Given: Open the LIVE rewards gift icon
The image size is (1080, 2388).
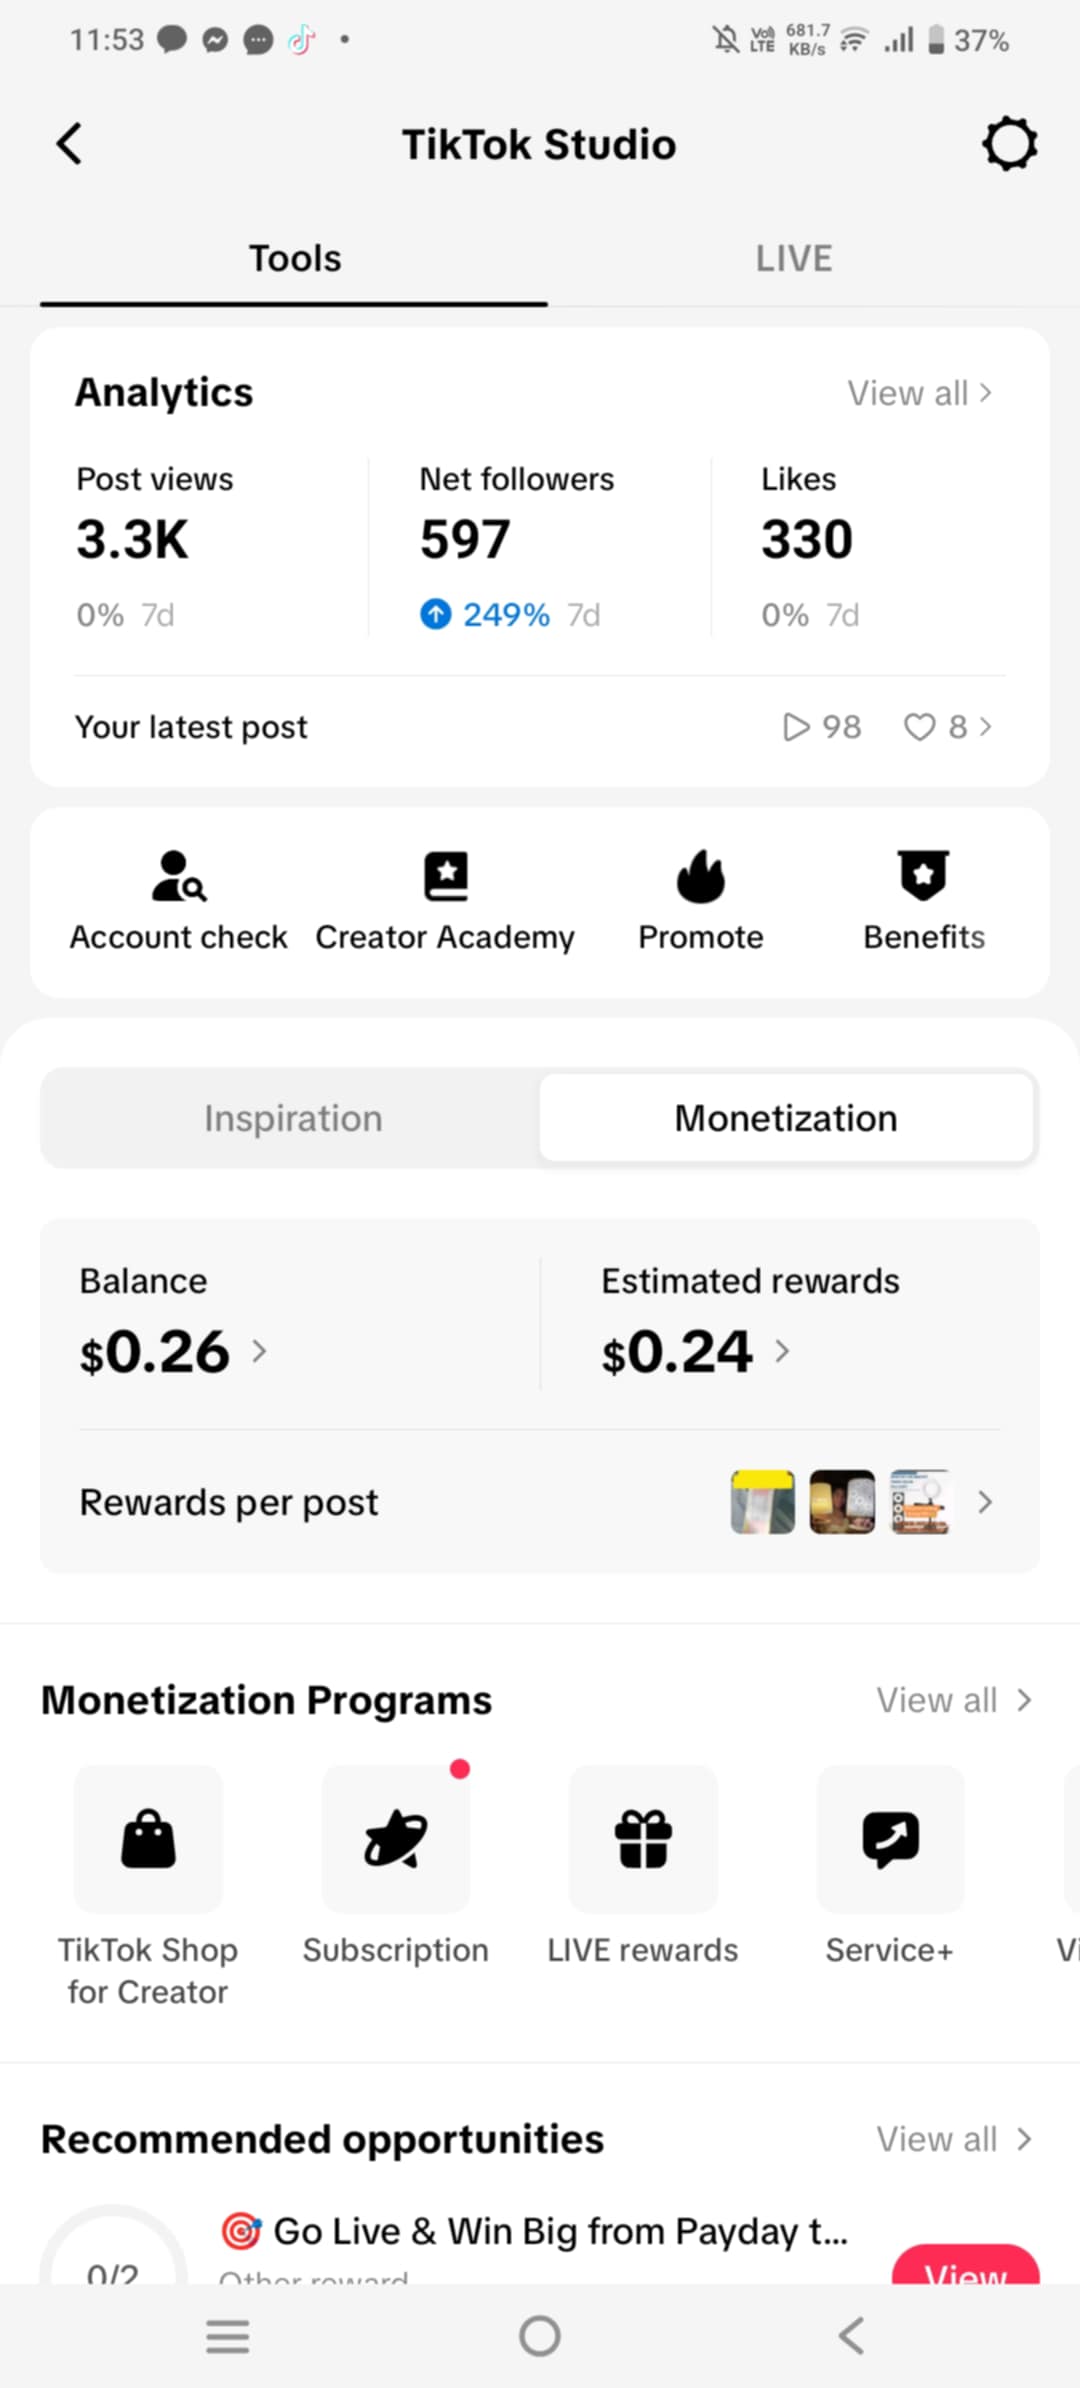Looking at the screenshot, I should (x=643, y=1840).
